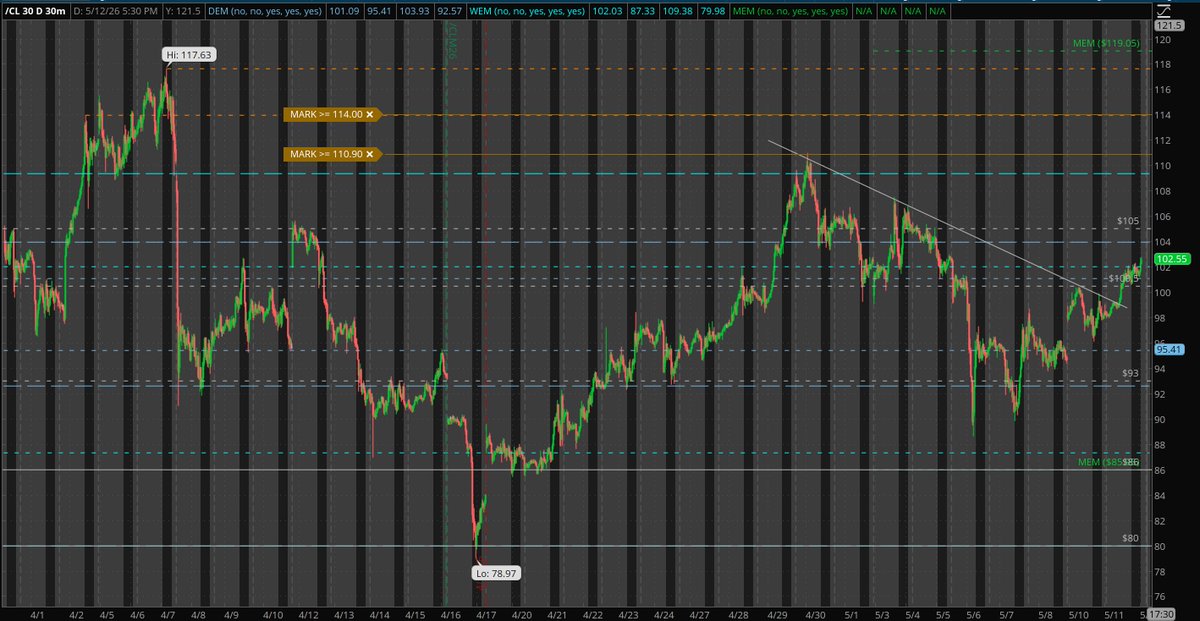The image size is (1200, 621).
Task: Click the vertical /CLM26 rollover label
Action: (x=453, y=42)
